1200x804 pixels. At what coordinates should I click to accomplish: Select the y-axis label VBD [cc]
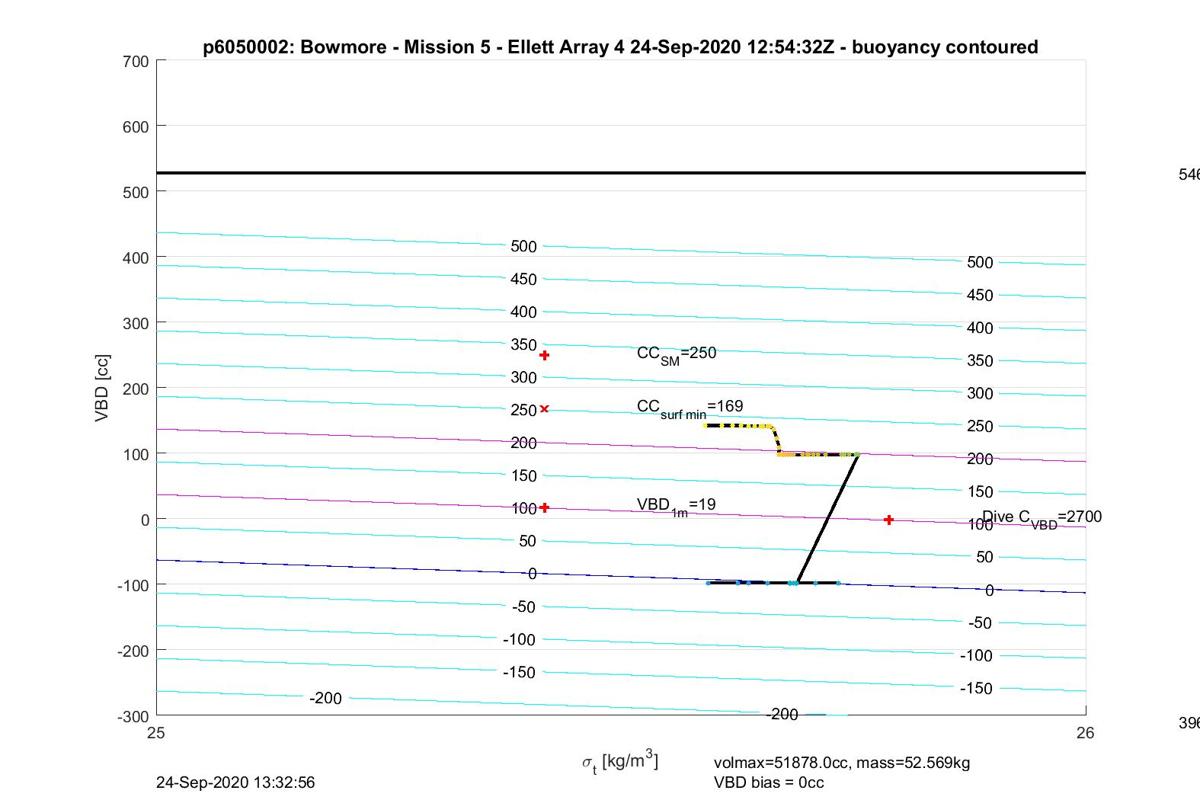point(103,388)
